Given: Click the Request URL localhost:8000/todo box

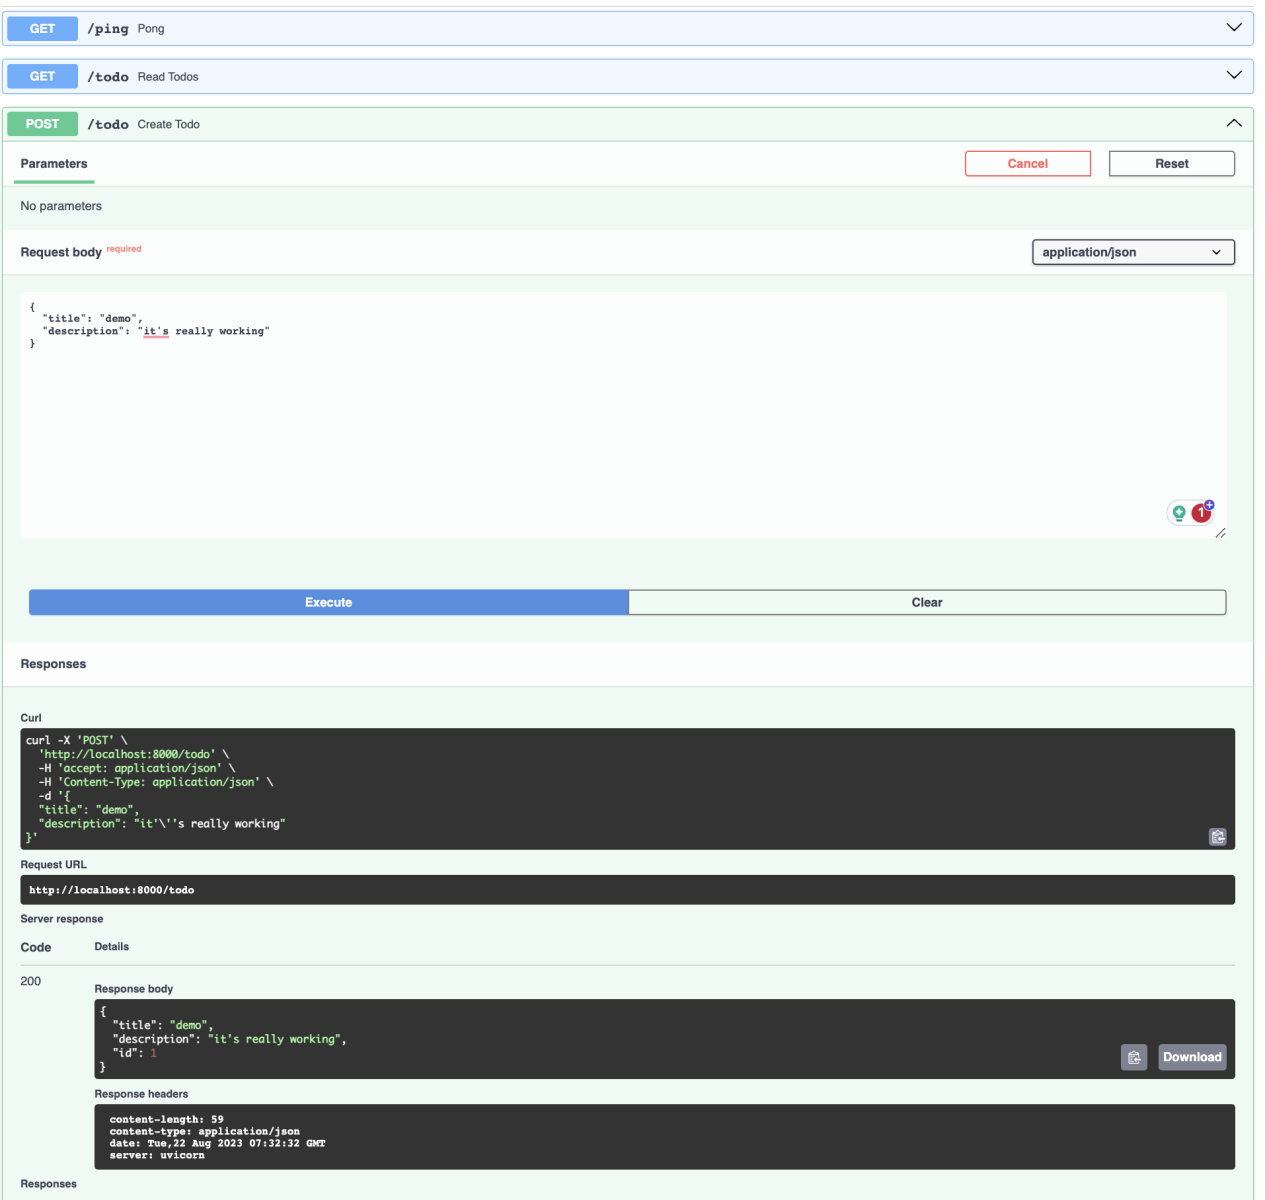Looking at the screenshot, I should coord(626,890).
